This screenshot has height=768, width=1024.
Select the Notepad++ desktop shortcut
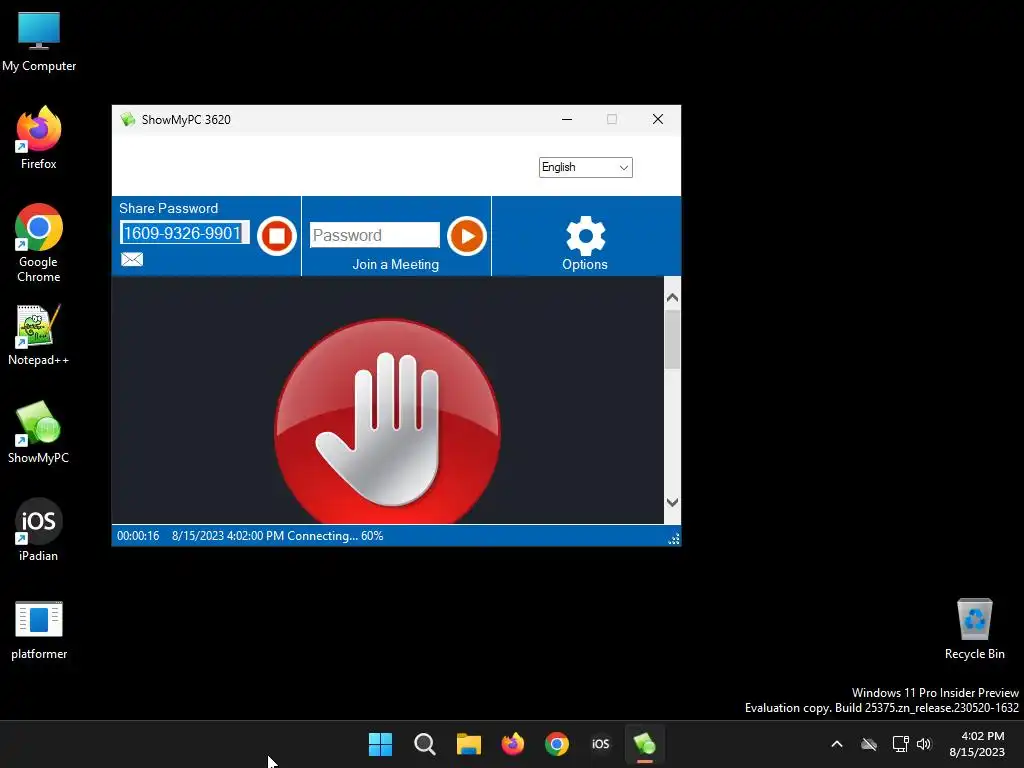pyautogui.click(x=39, y=335)
